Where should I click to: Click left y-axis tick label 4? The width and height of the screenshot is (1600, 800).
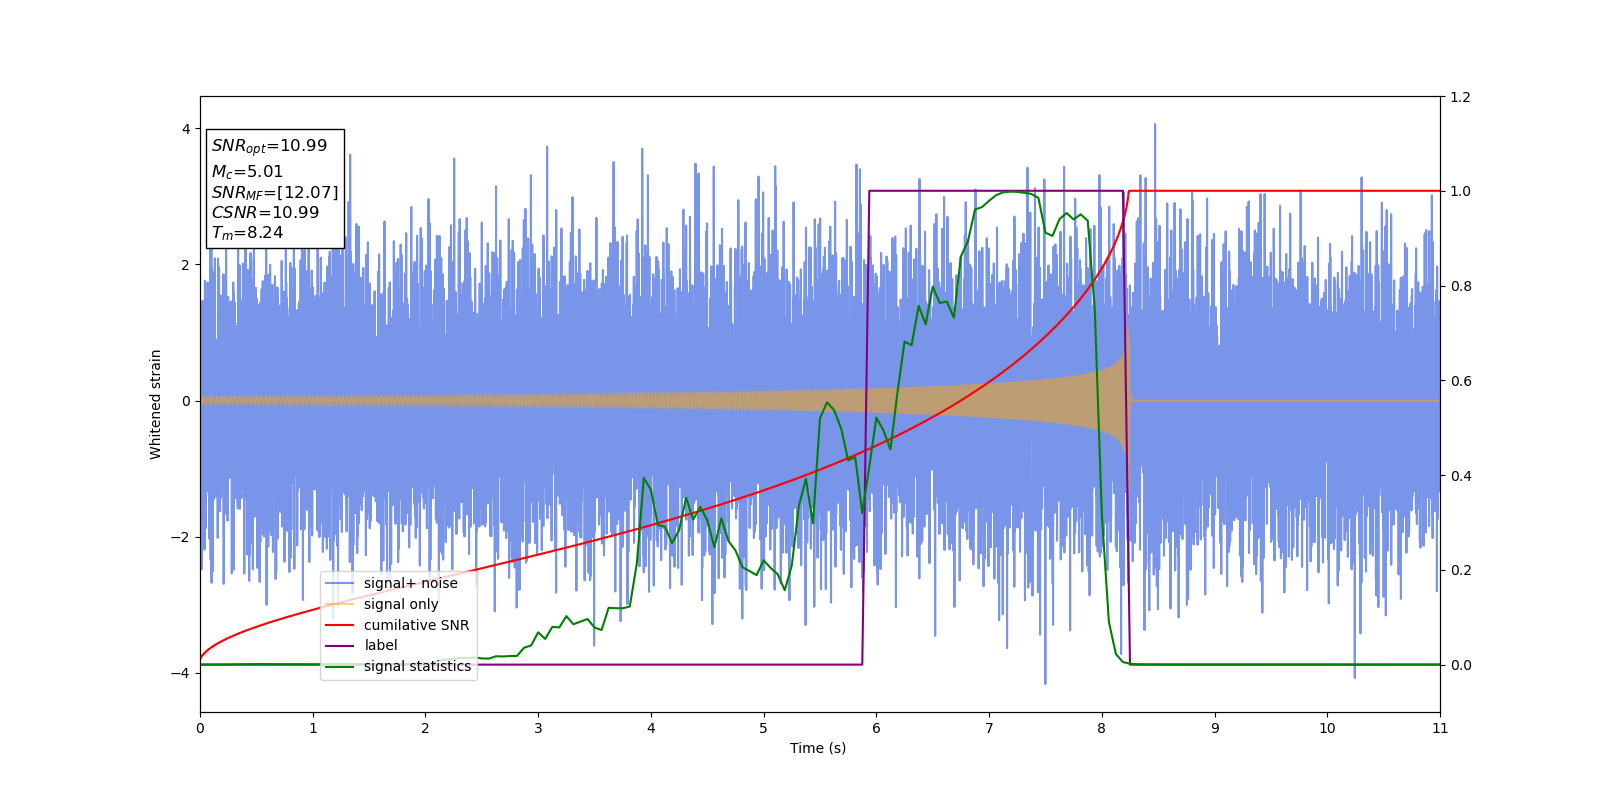pyautogui.click(x=186, y=129)
